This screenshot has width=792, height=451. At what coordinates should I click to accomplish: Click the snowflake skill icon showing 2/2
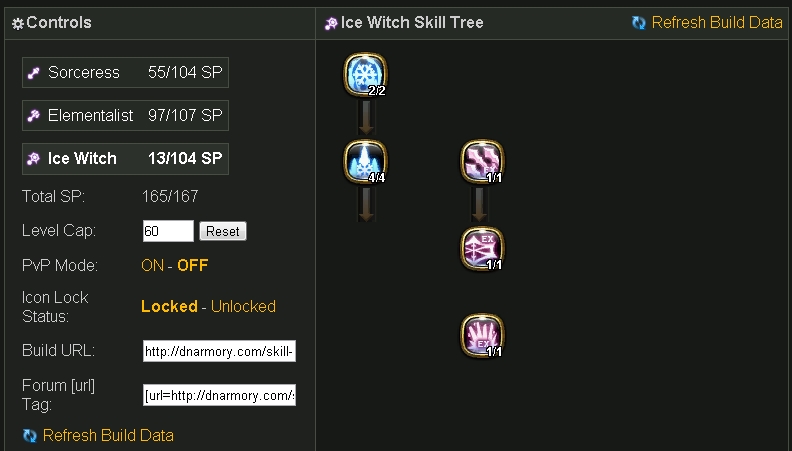(x=365, y=74)
